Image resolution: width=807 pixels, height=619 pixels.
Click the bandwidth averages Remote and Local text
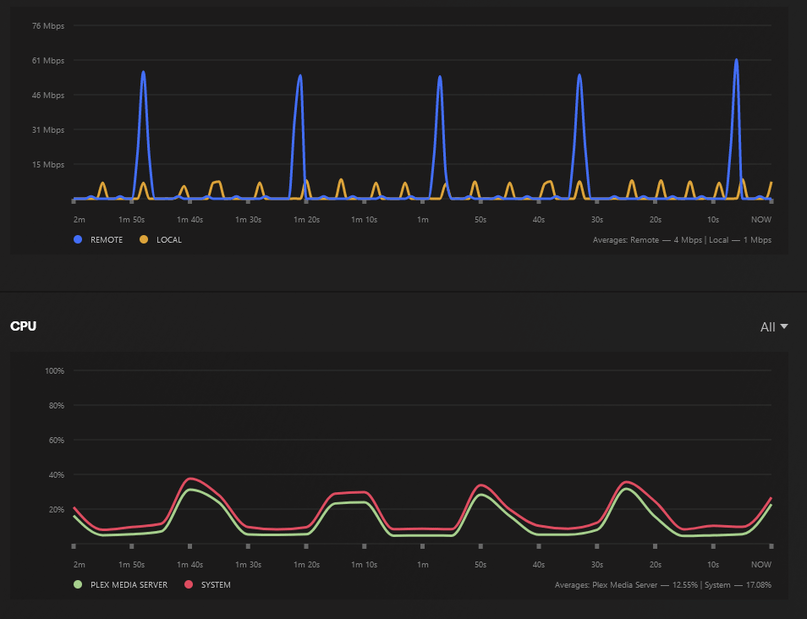[x=682, y=240]
